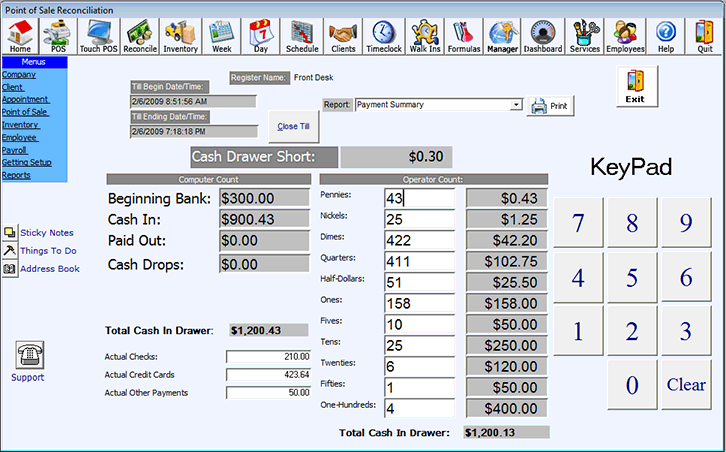Screen dimensions: 726x452
Task: Open the Company menu link
Action: tap(19, 75)
